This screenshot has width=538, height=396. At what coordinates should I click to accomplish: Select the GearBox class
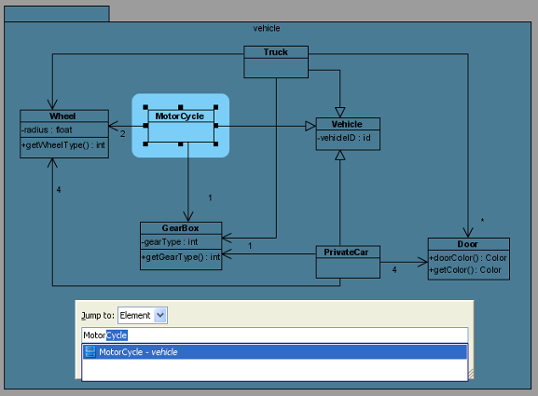pyautogui.click(x=181, y=246)
